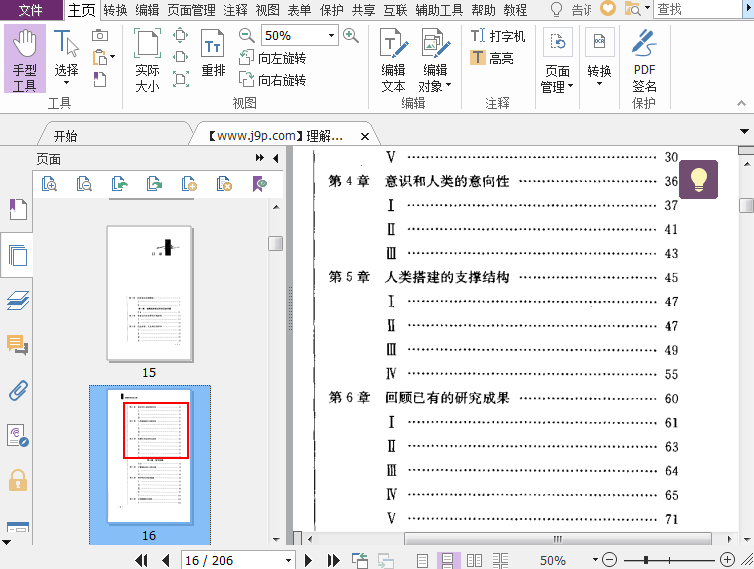Open the Comments panel in sidebar

17,345
